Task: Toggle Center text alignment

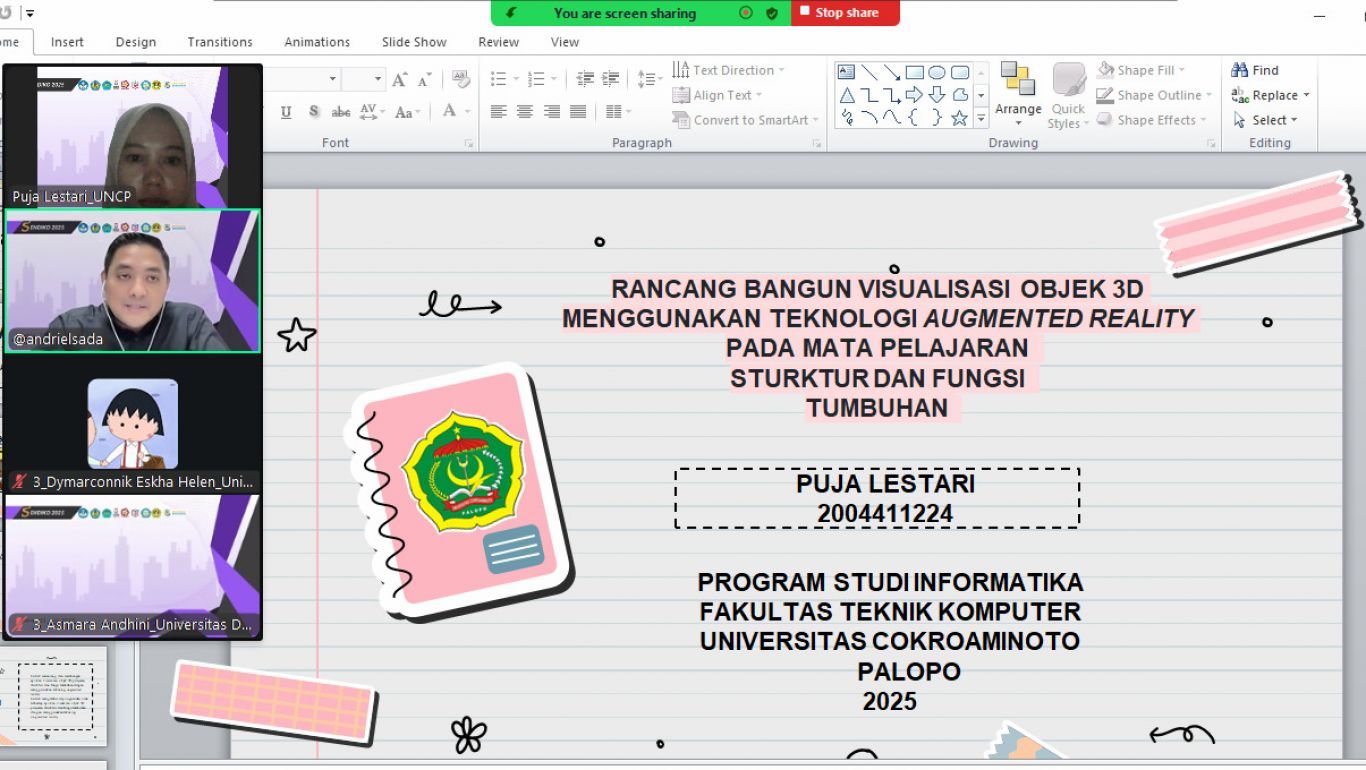Action: click(525, 112)
